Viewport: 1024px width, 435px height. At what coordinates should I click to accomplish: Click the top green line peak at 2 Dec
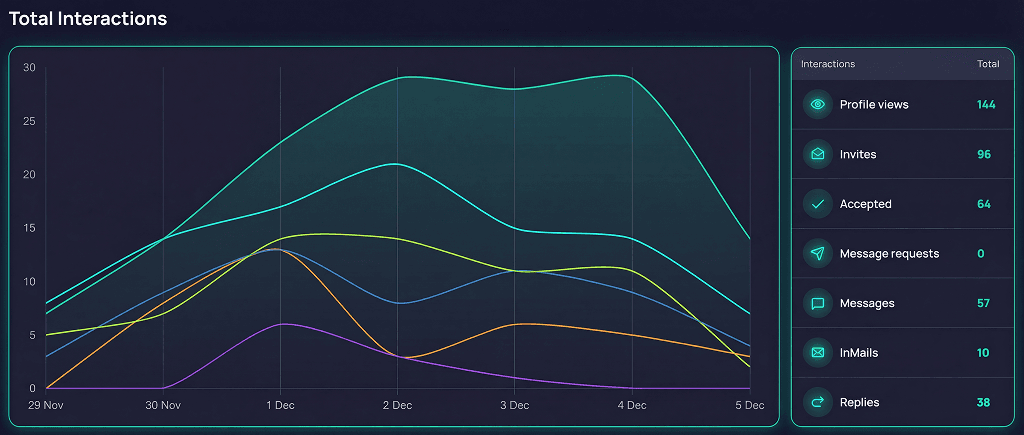pyautogui.click(x=397, y=78)
